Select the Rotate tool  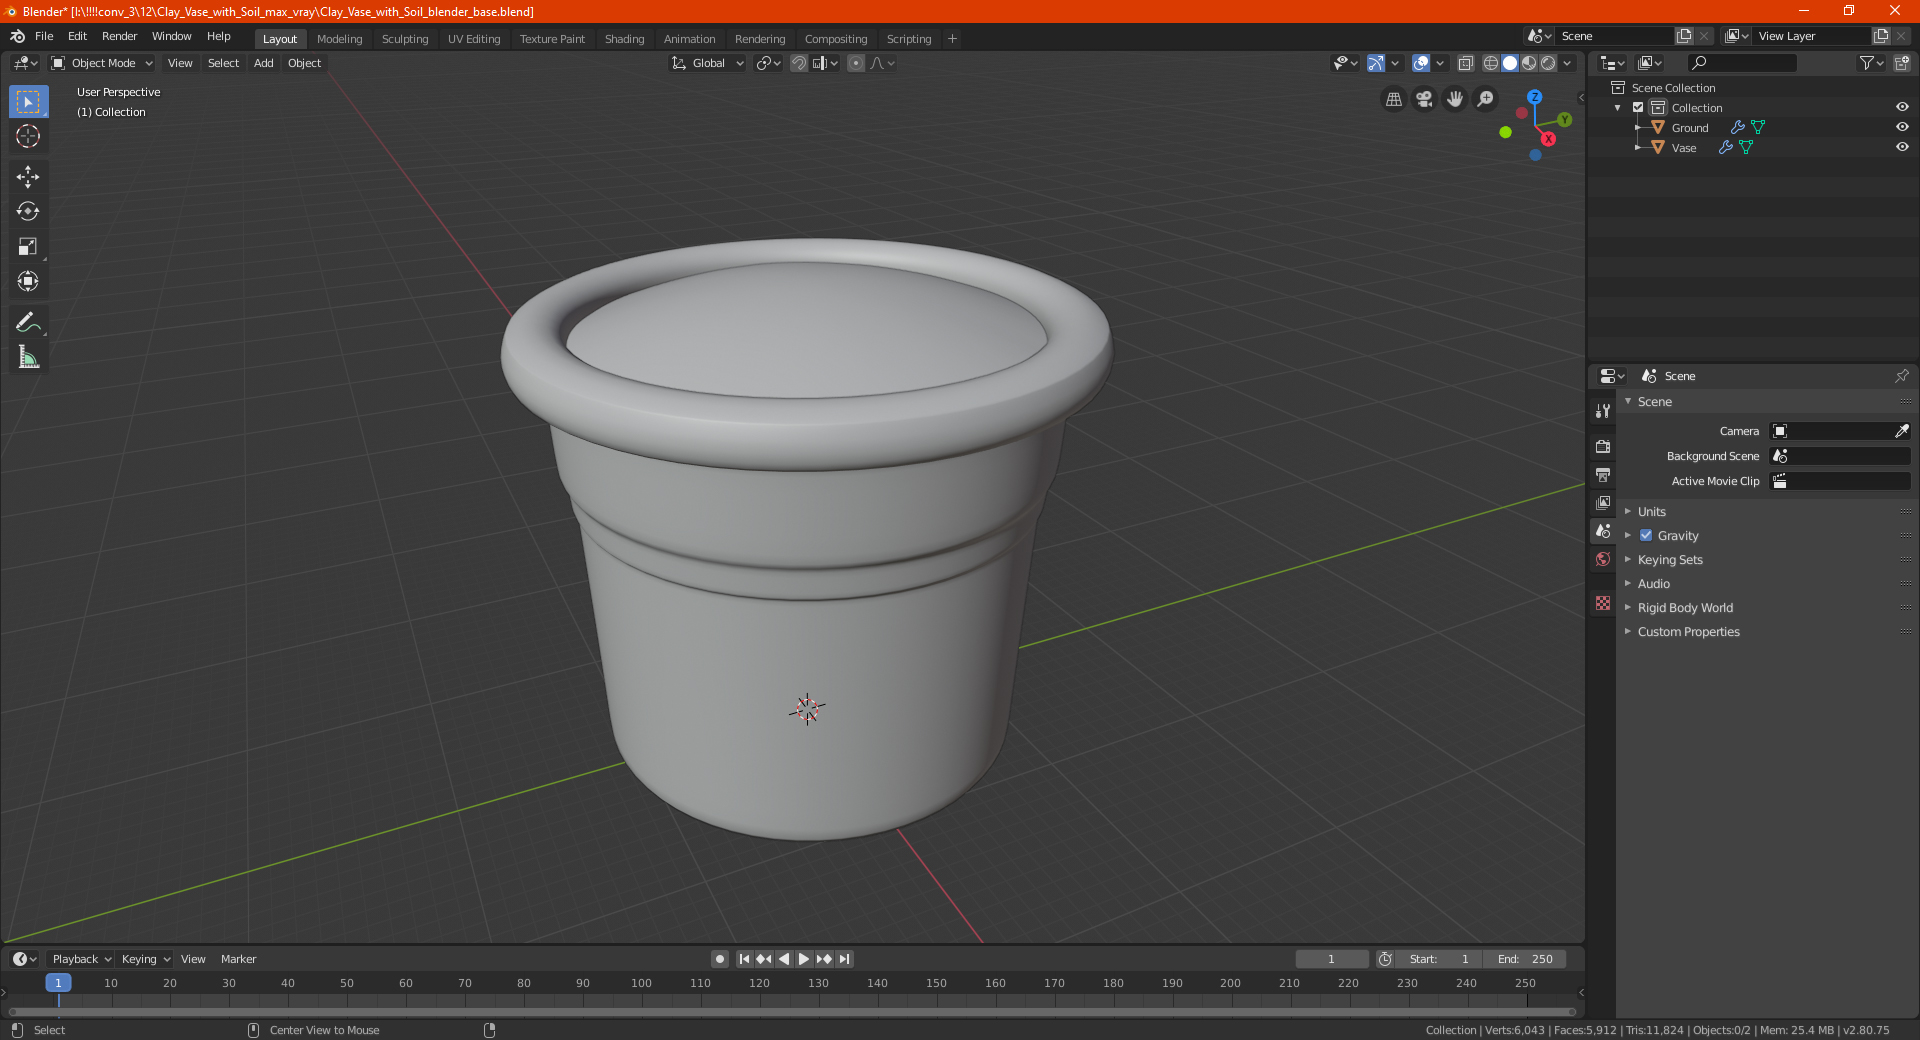(28, 211)
